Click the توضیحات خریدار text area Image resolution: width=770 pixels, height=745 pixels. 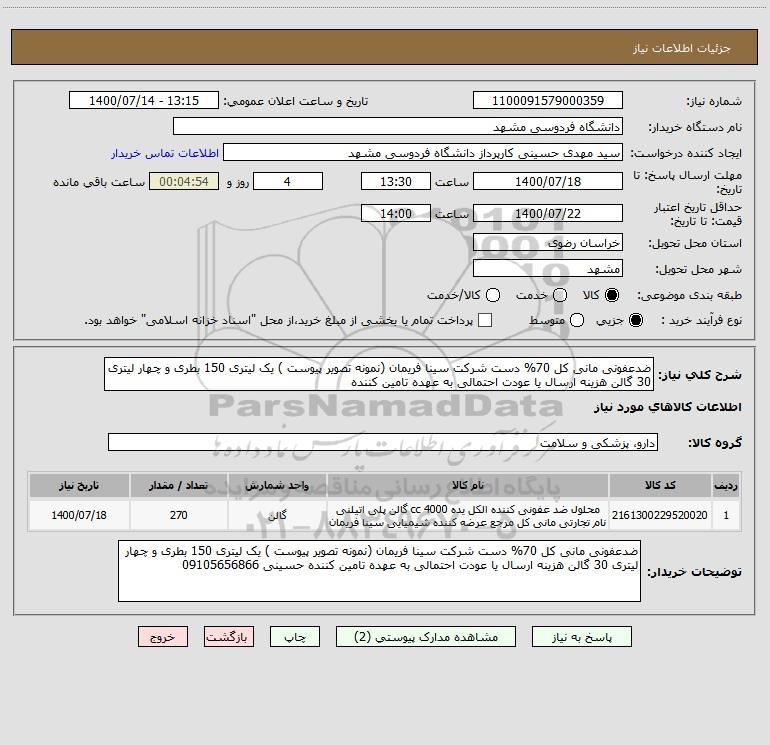tap(380, 571)
